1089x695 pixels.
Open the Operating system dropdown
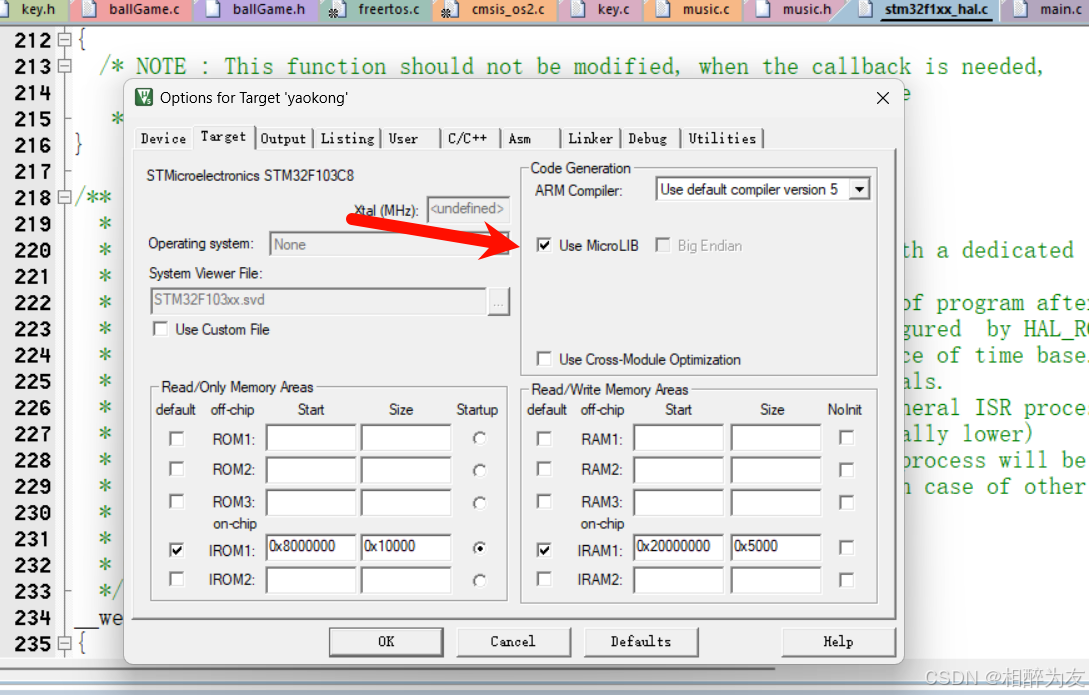[389, 244]
